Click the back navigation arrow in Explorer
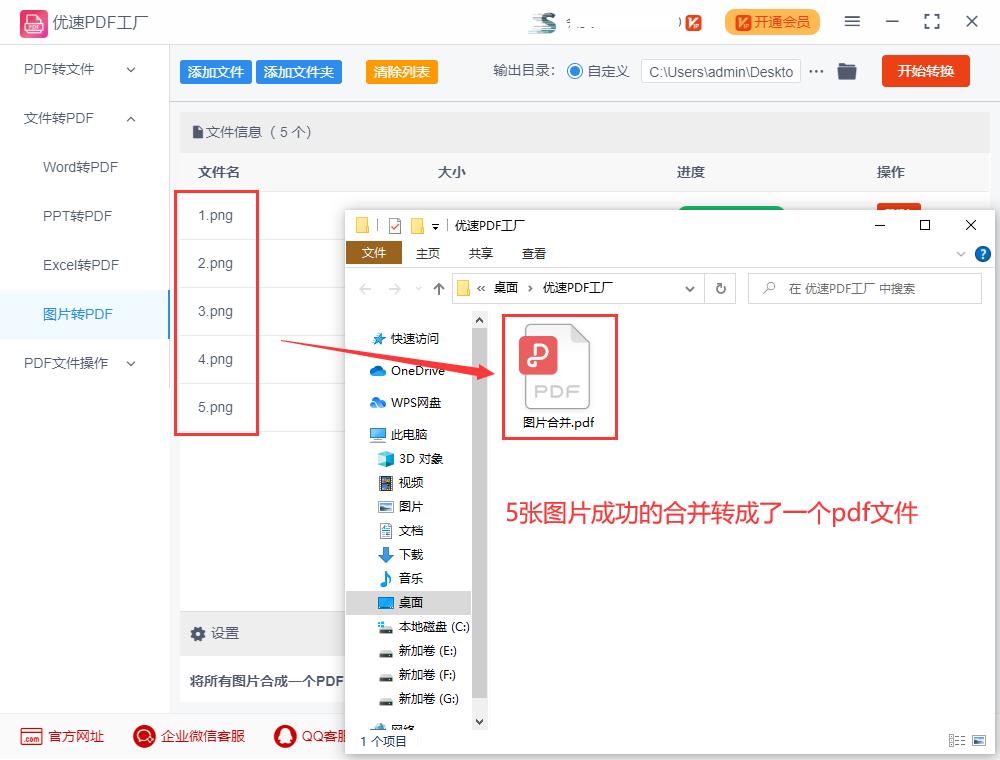This screenshot has height=760, width=1000. tap(365, 287)
